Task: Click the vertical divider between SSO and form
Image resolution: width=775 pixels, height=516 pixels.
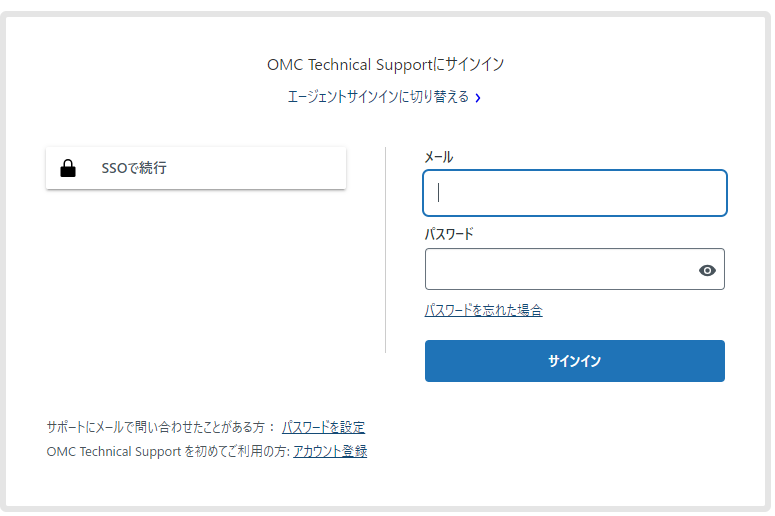Action: point(386,250)
